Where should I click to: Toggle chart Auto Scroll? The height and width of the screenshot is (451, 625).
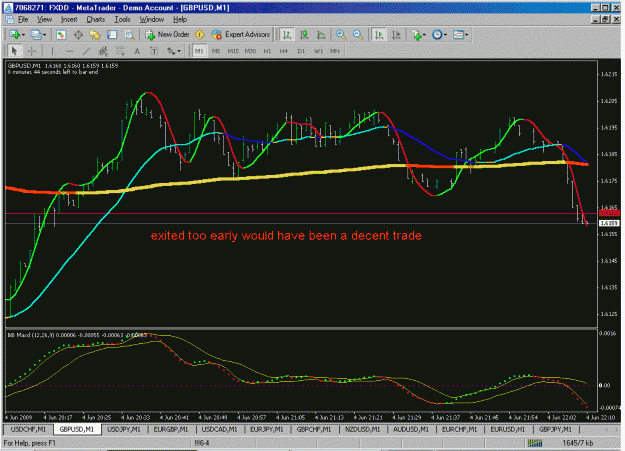tap(379, 35)
